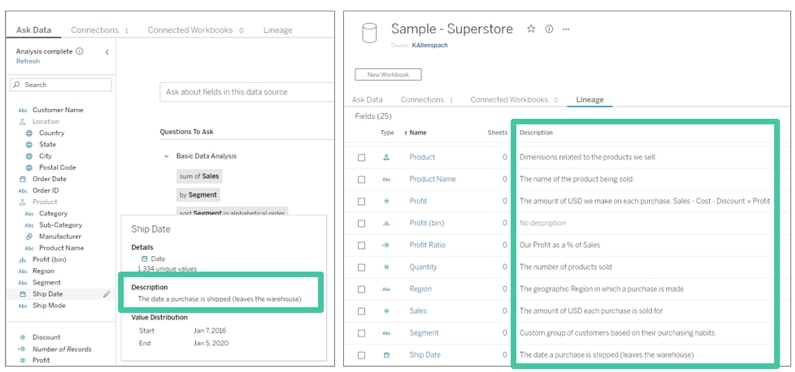Tick the checkbox for Profit Ratio field

pos(361,245)
